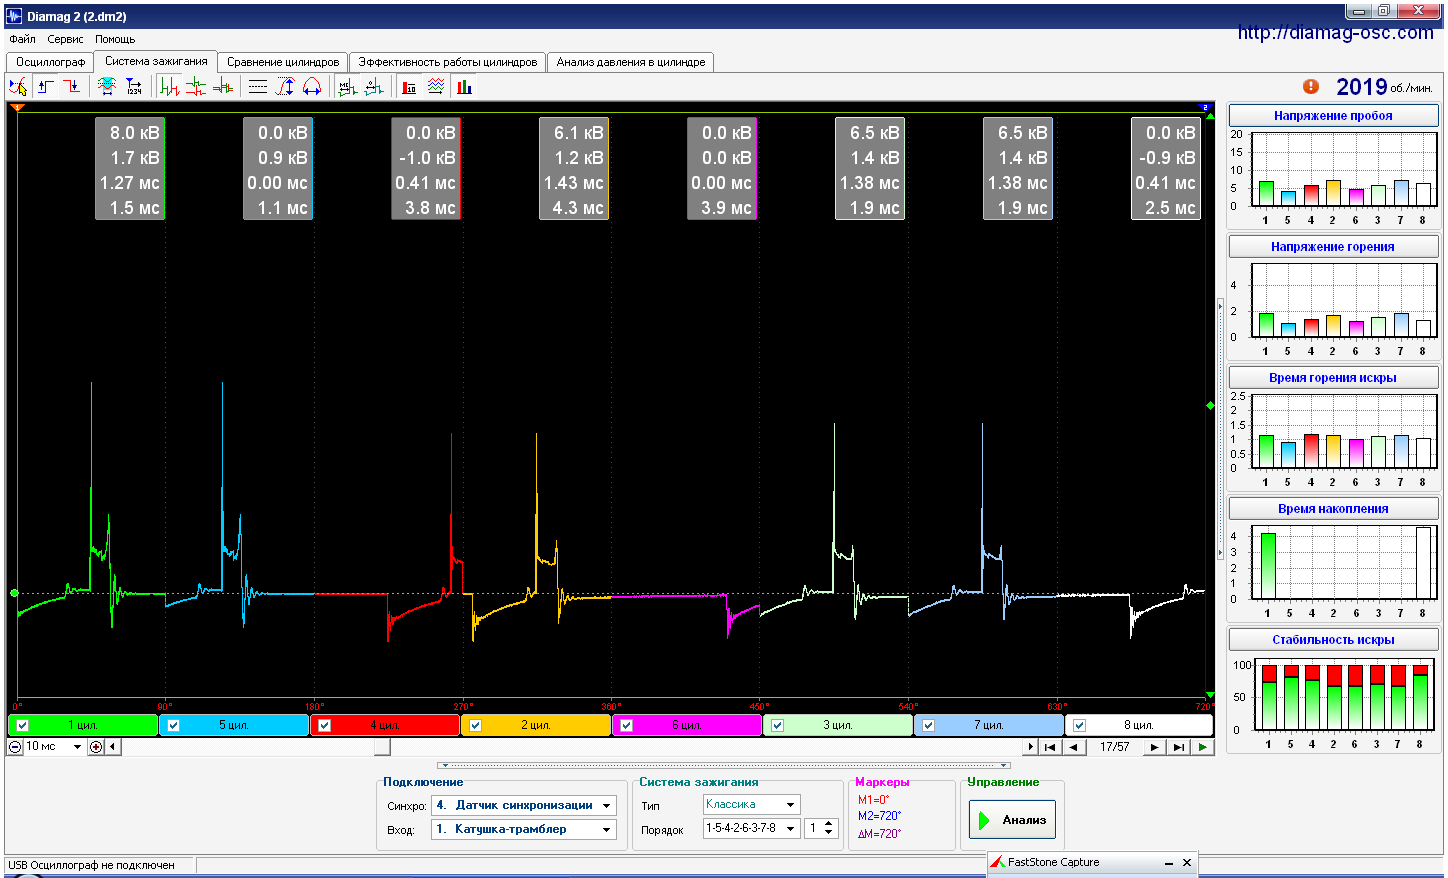Click the Стабильность искры chart header
This screenshot has width=1448, height=878.
tap(1333, 640)
